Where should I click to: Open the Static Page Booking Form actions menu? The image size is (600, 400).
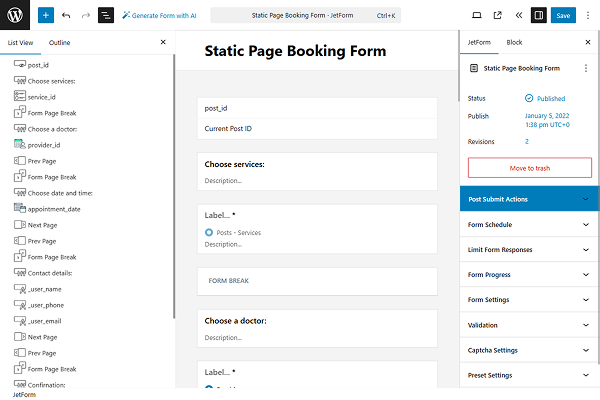click(585, 68)
